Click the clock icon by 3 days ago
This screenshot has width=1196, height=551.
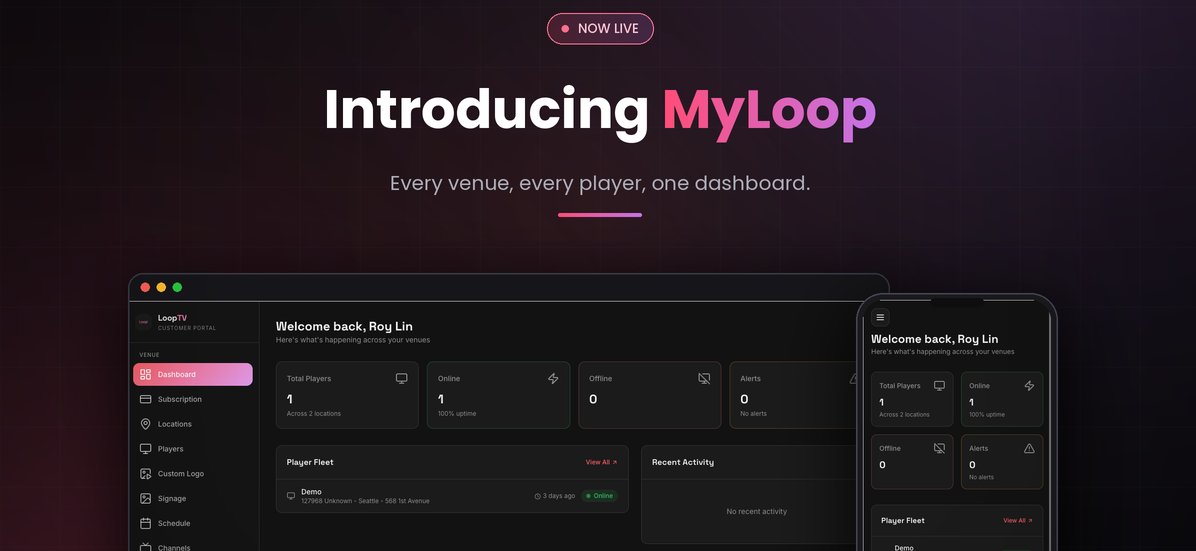coord(537,496)
